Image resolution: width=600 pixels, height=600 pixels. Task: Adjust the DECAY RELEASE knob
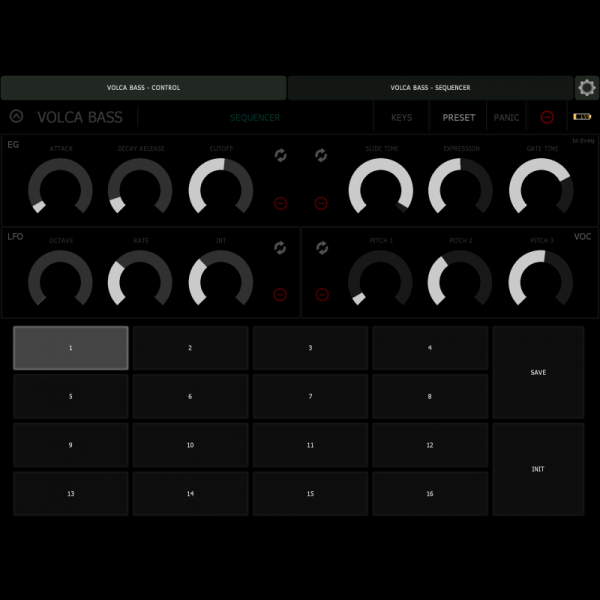coord(140,186)
